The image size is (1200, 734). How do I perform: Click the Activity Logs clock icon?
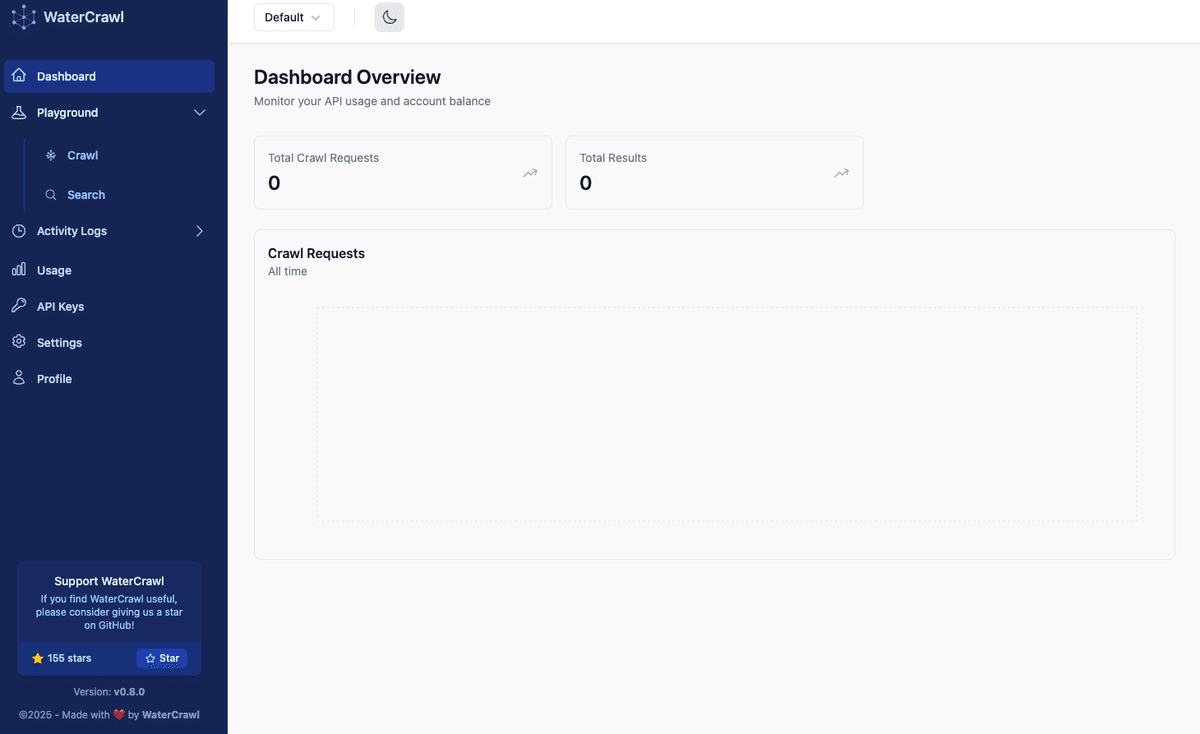tap(19, 231)
